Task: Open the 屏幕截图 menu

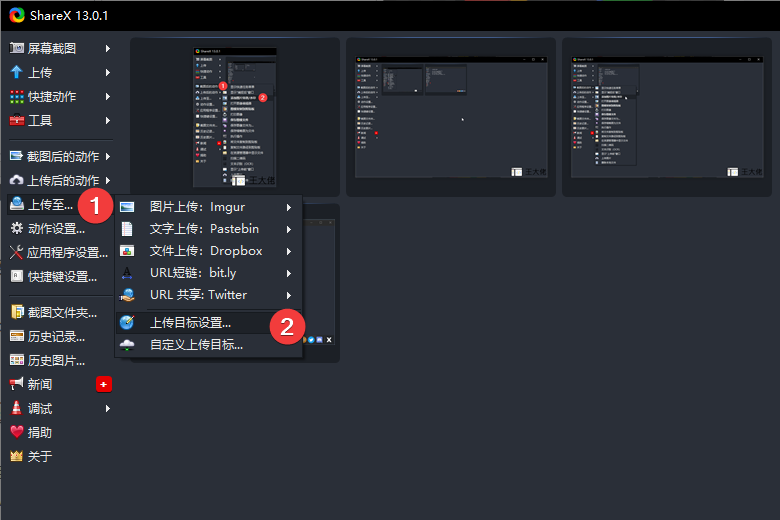Action: [x=60, y=48]
